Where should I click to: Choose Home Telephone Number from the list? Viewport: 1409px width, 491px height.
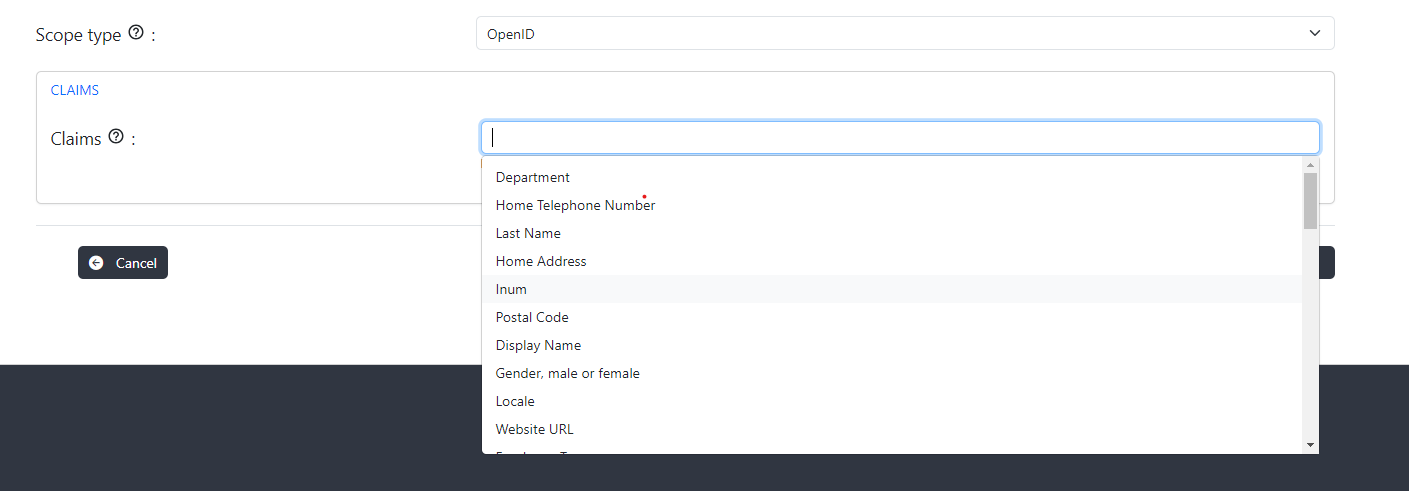(575, 205)
